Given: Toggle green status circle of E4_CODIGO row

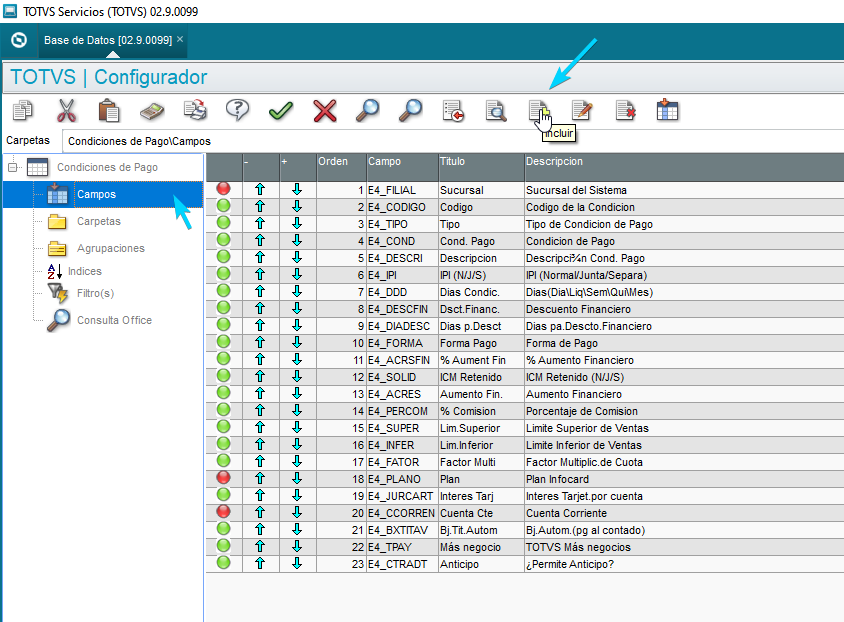Looking at the screenshot, I should click(223, 206).
